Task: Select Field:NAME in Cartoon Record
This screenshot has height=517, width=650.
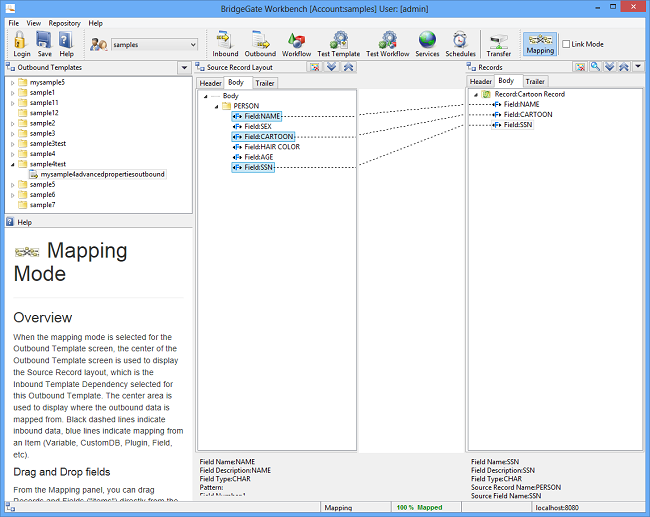Action: pyautogui.click(x=516, y=104)
